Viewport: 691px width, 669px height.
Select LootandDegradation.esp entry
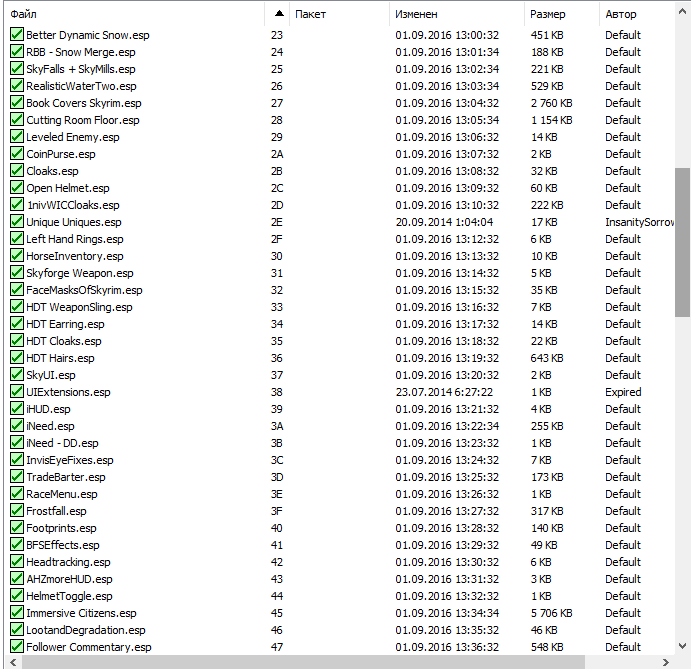(85, 630)
